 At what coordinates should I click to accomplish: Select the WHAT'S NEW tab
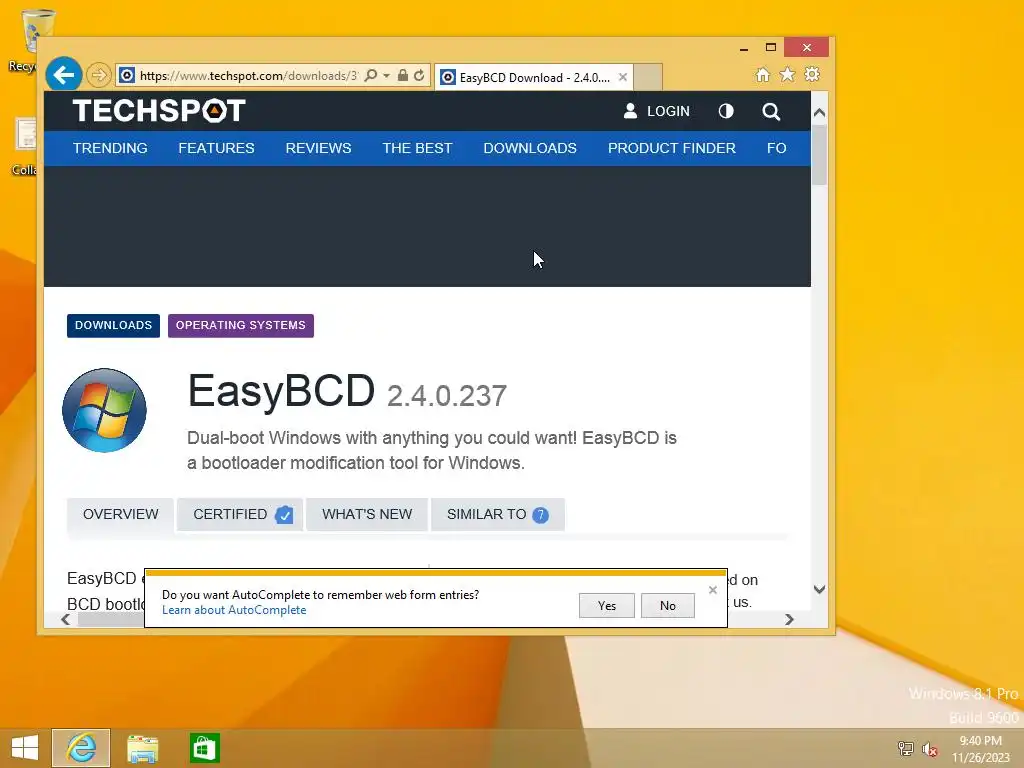[367, 515]
